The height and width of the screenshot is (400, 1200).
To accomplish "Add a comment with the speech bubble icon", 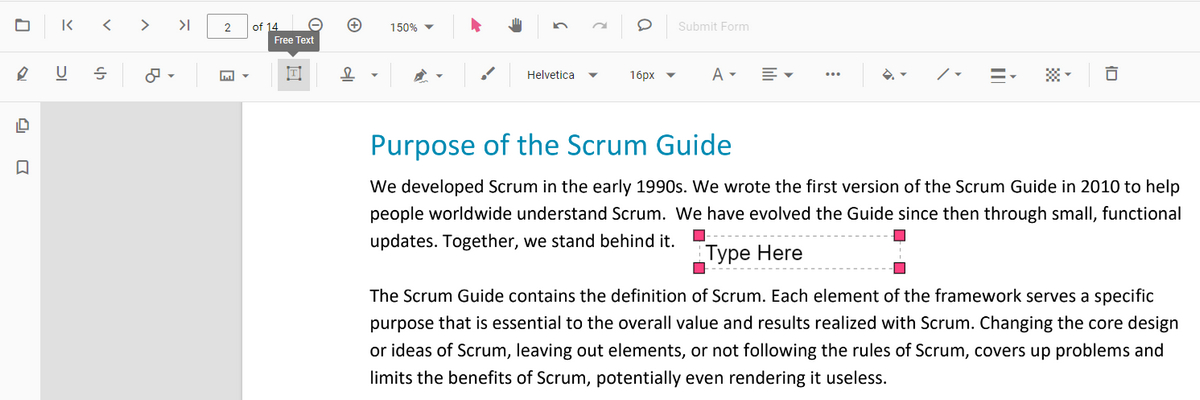I will 646,27.
